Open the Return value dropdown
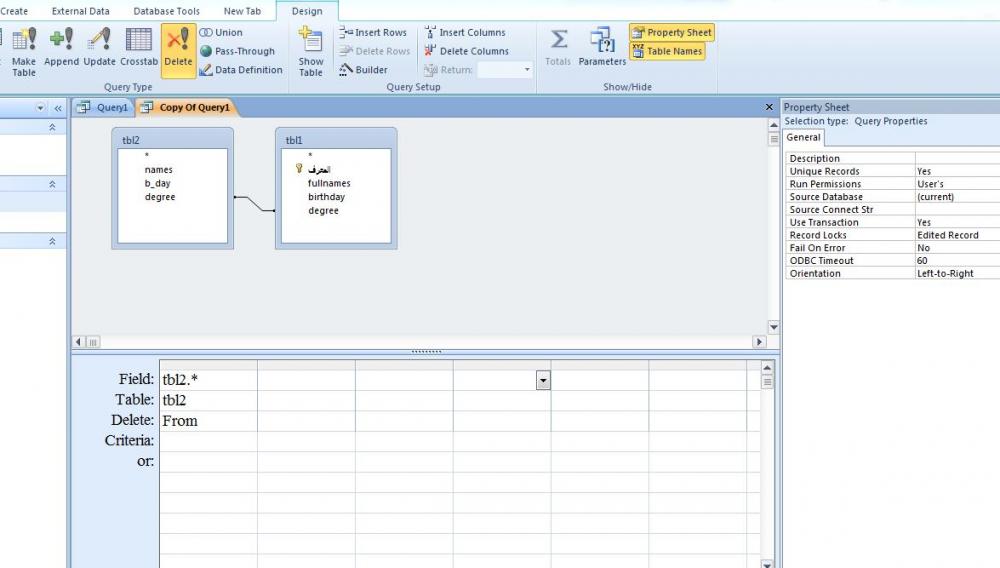 527,70
